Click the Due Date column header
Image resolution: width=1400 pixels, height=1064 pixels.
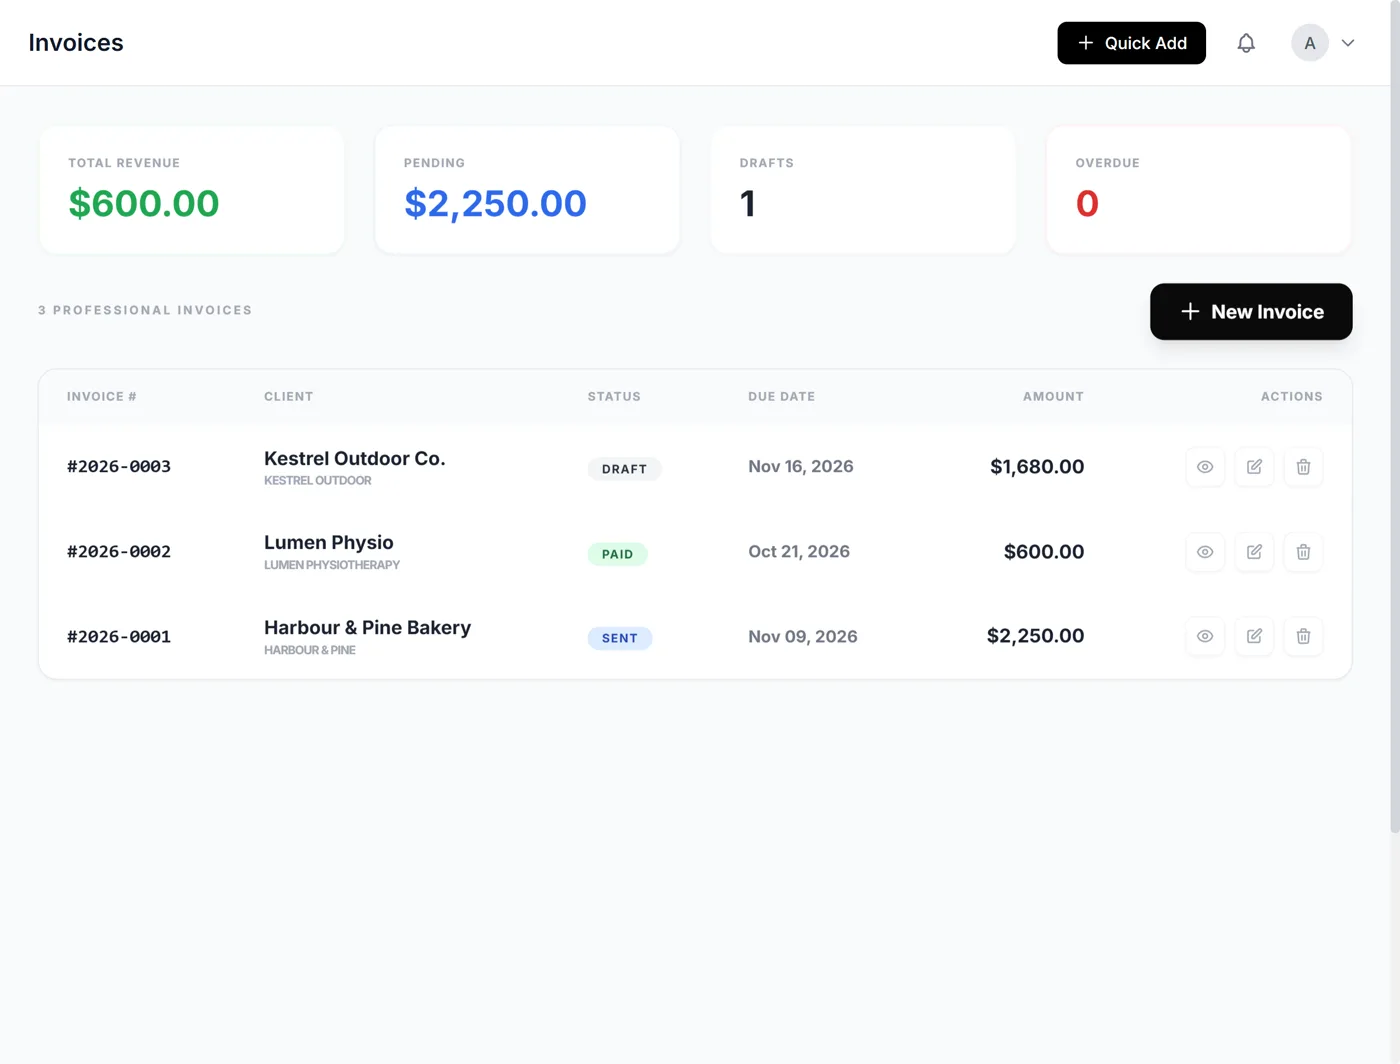782,397
